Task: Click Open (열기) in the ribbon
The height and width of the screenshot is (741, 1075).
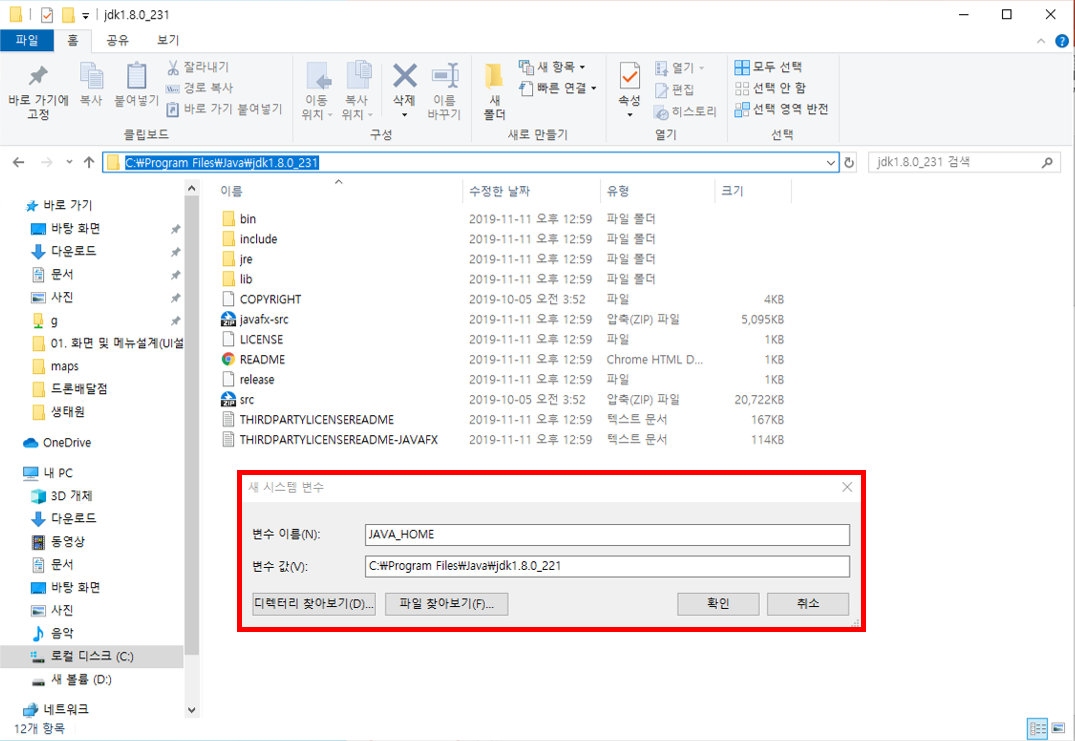Action: click(x=680, y=68)
